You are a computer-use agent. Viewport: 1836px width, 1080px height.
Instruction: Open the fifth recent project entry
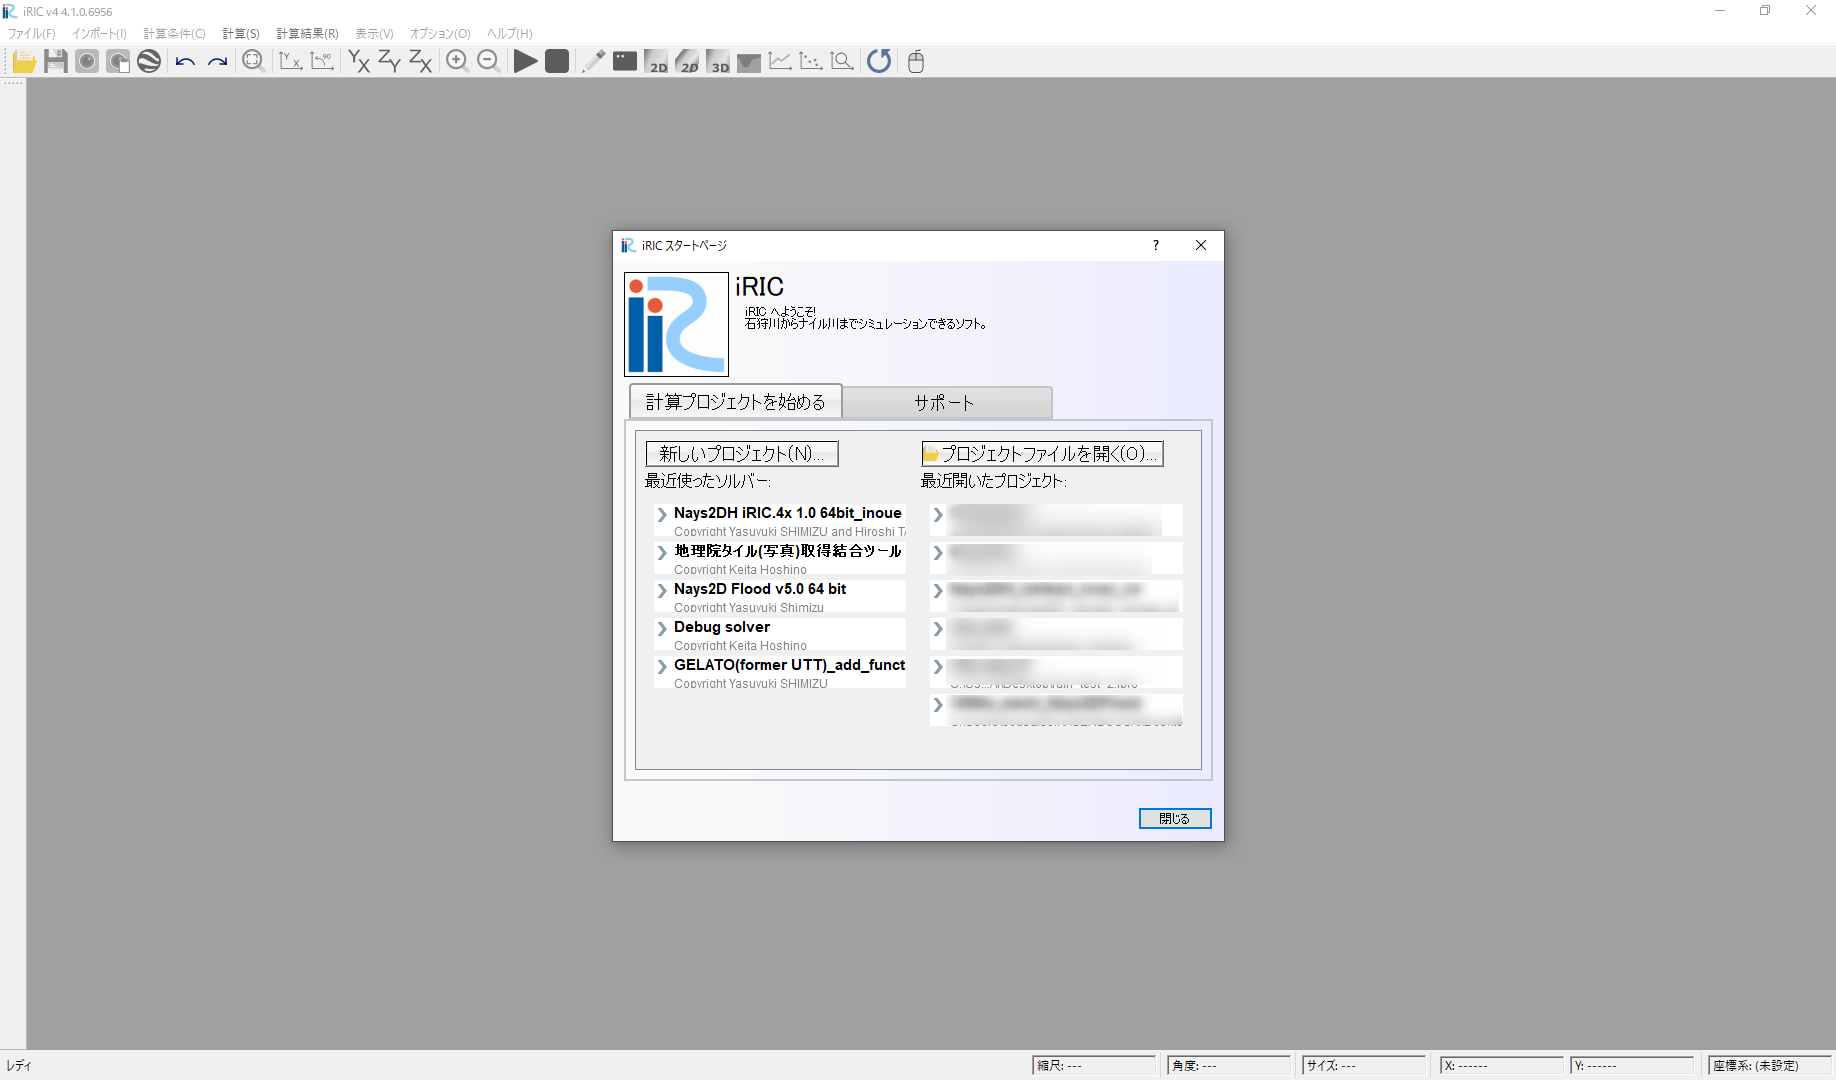click(1056, 673)
